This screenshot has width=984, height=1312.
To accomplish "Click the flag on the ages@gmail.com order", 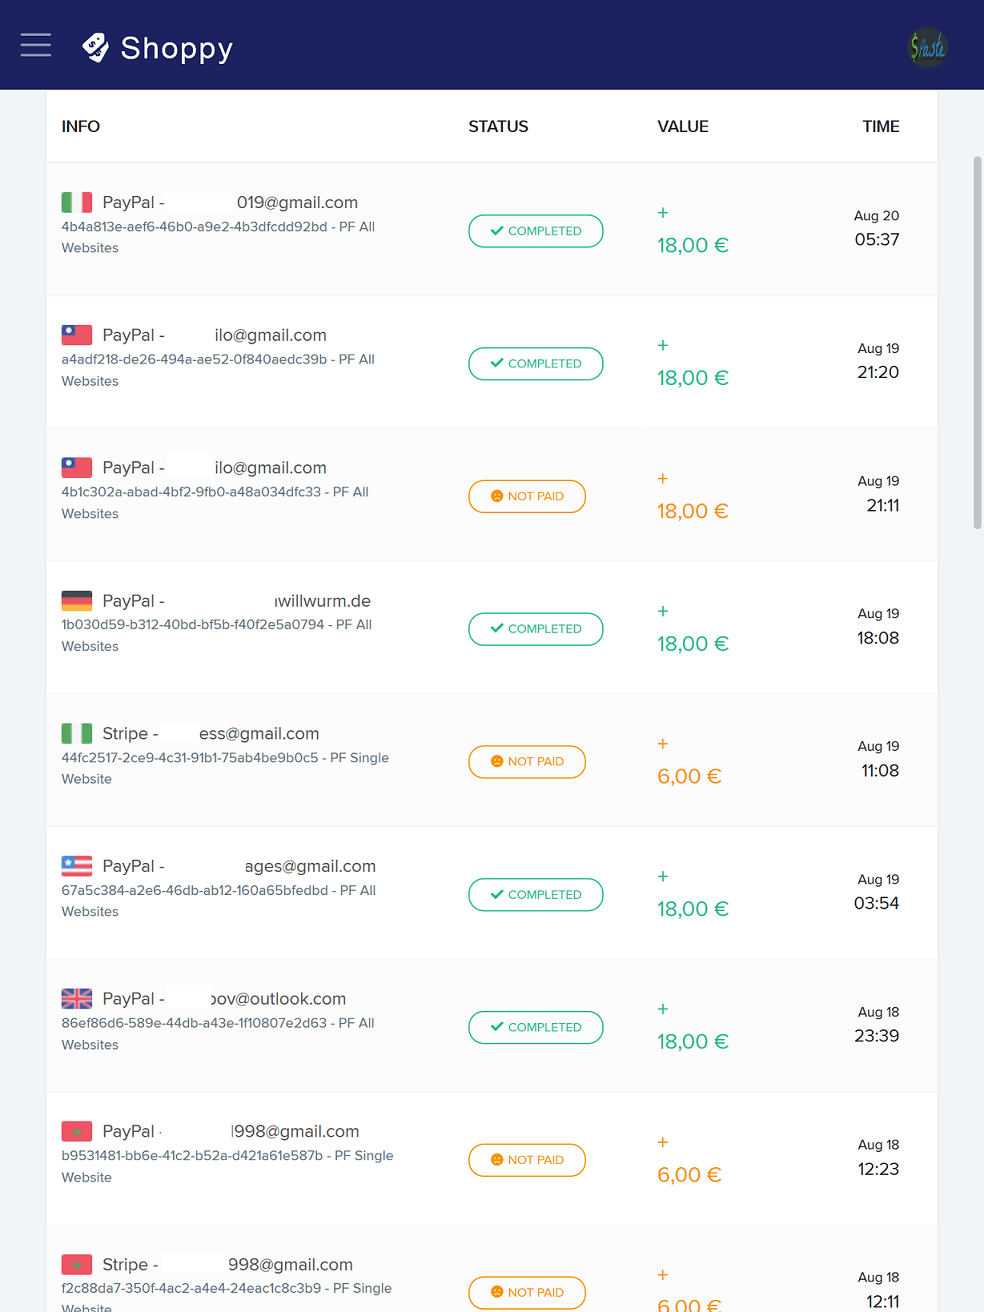I will coord(77,866).
